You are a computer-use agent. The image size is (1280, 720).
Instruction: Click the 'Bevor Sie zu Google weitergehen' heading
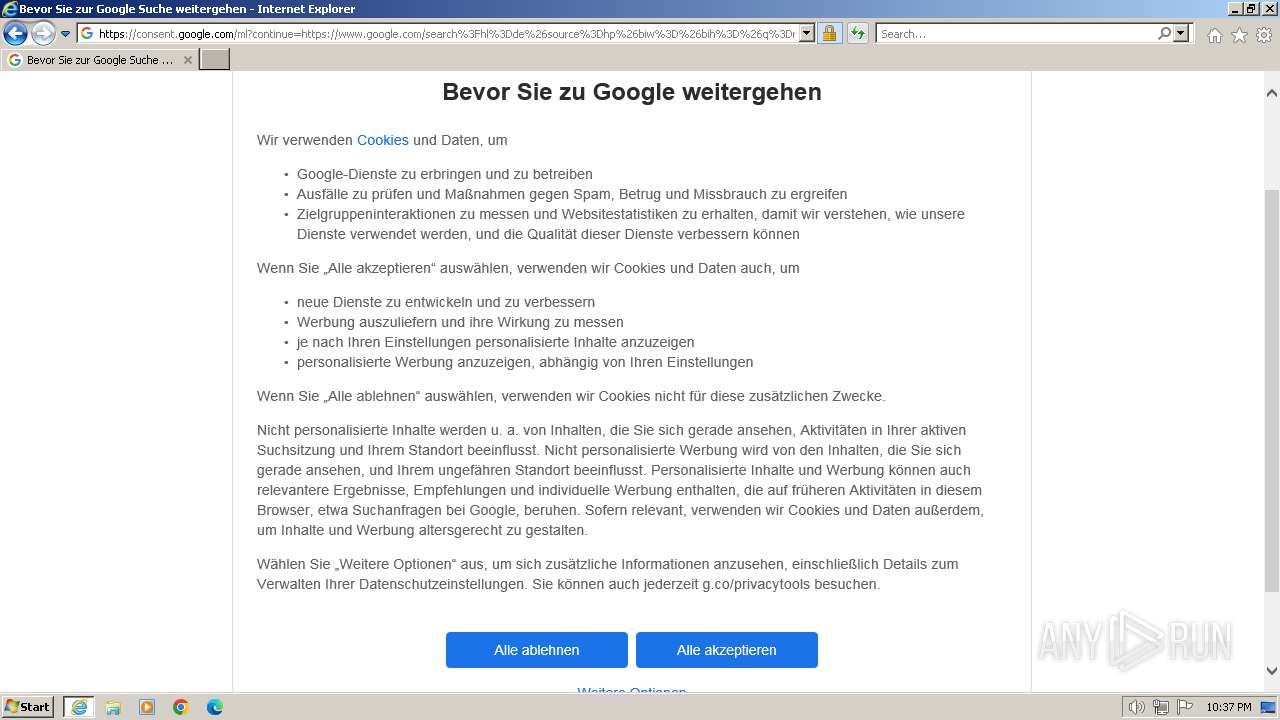[632, 92]
